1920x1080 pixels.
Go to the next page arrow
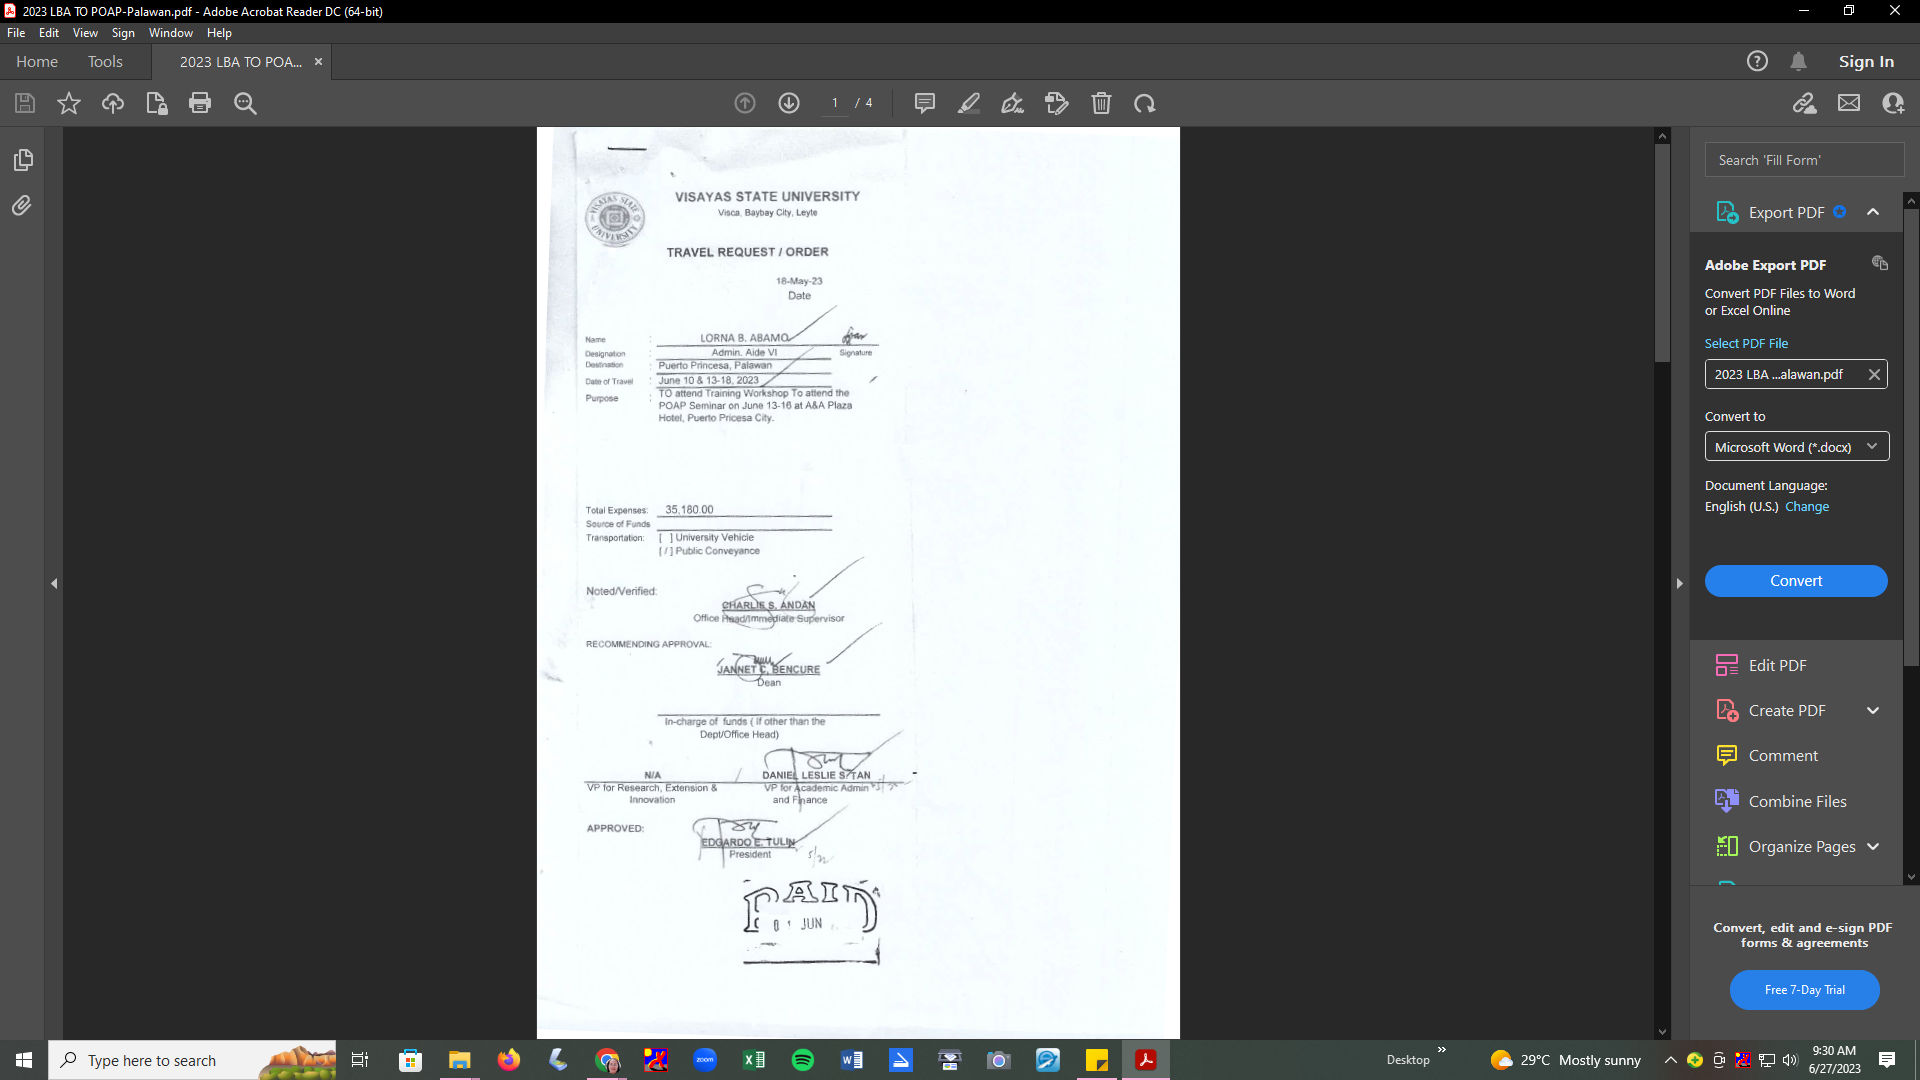[789, 103]
